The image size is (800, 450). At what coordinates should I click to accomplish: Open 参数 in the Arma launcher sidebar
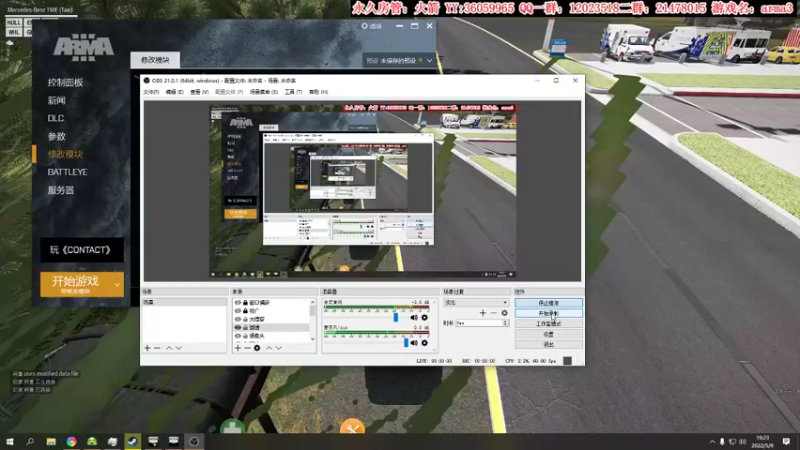pyautogui.click(x=57, y=136)
